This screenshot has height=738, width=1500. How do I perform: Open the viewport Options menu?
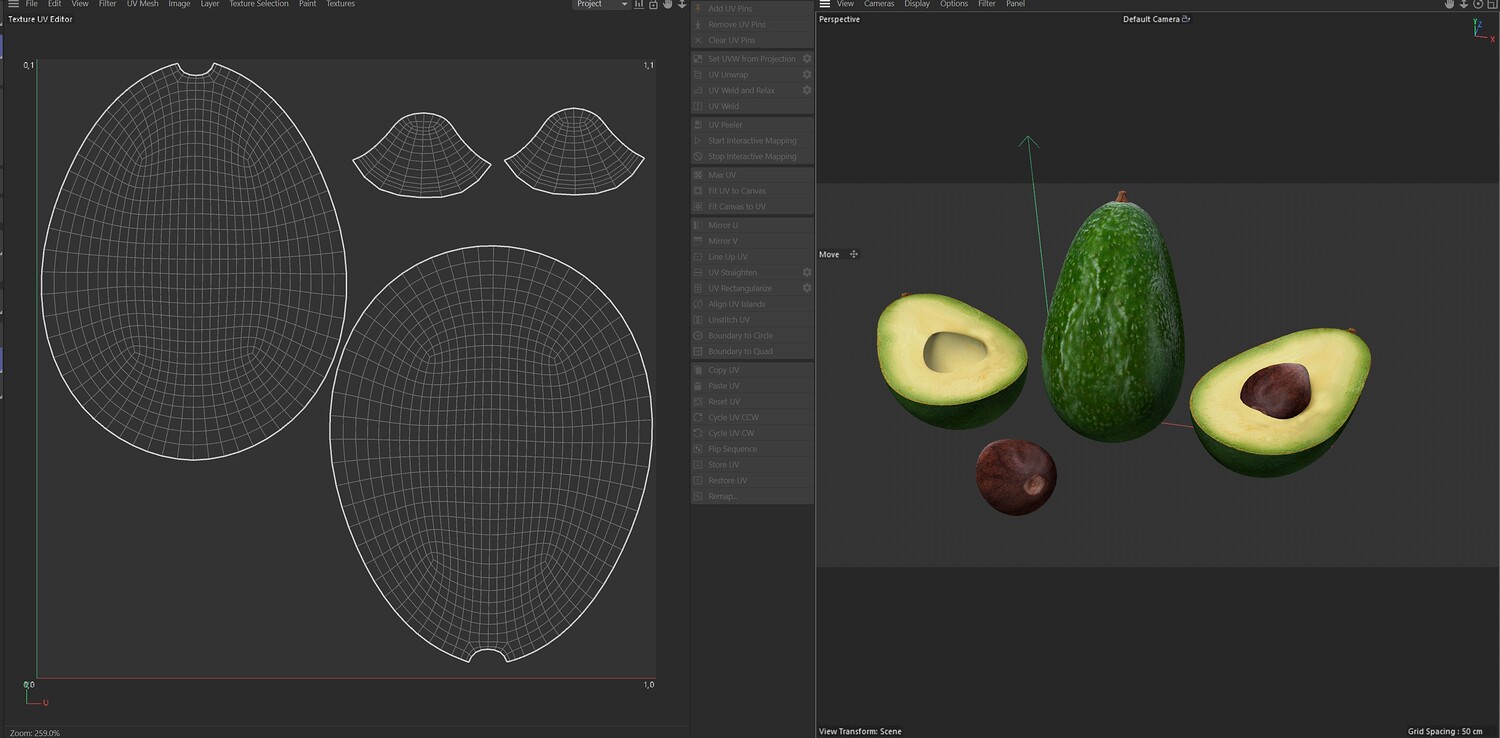(954, 4)
